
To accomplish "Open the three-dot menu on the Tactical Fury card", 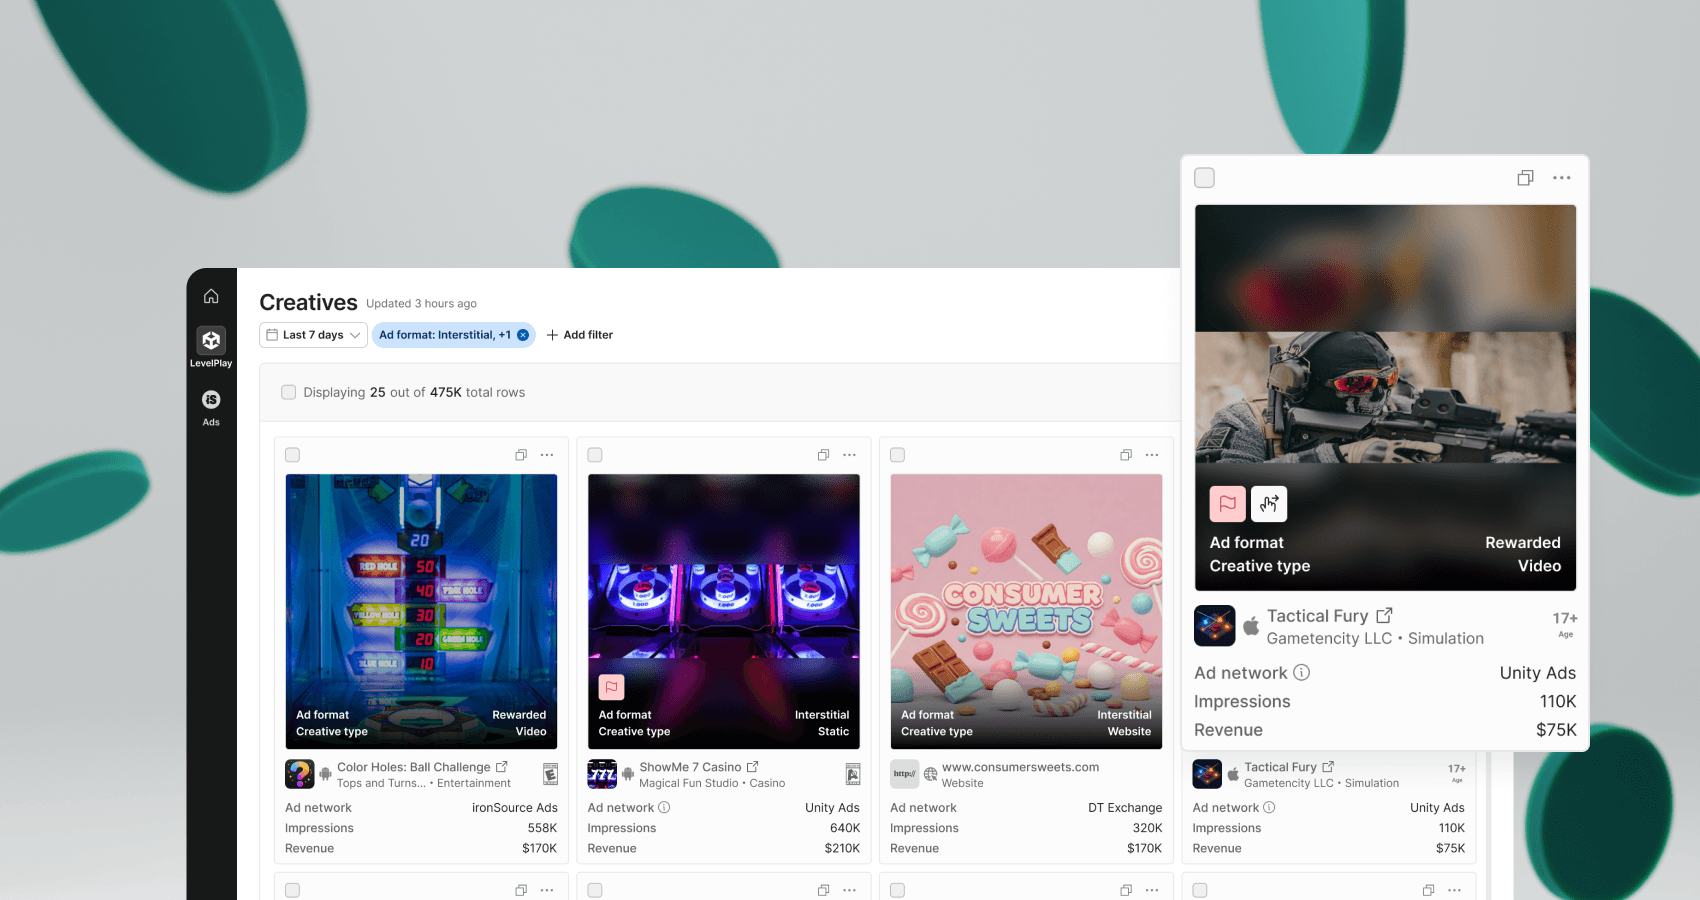I will pos(1561,177).
